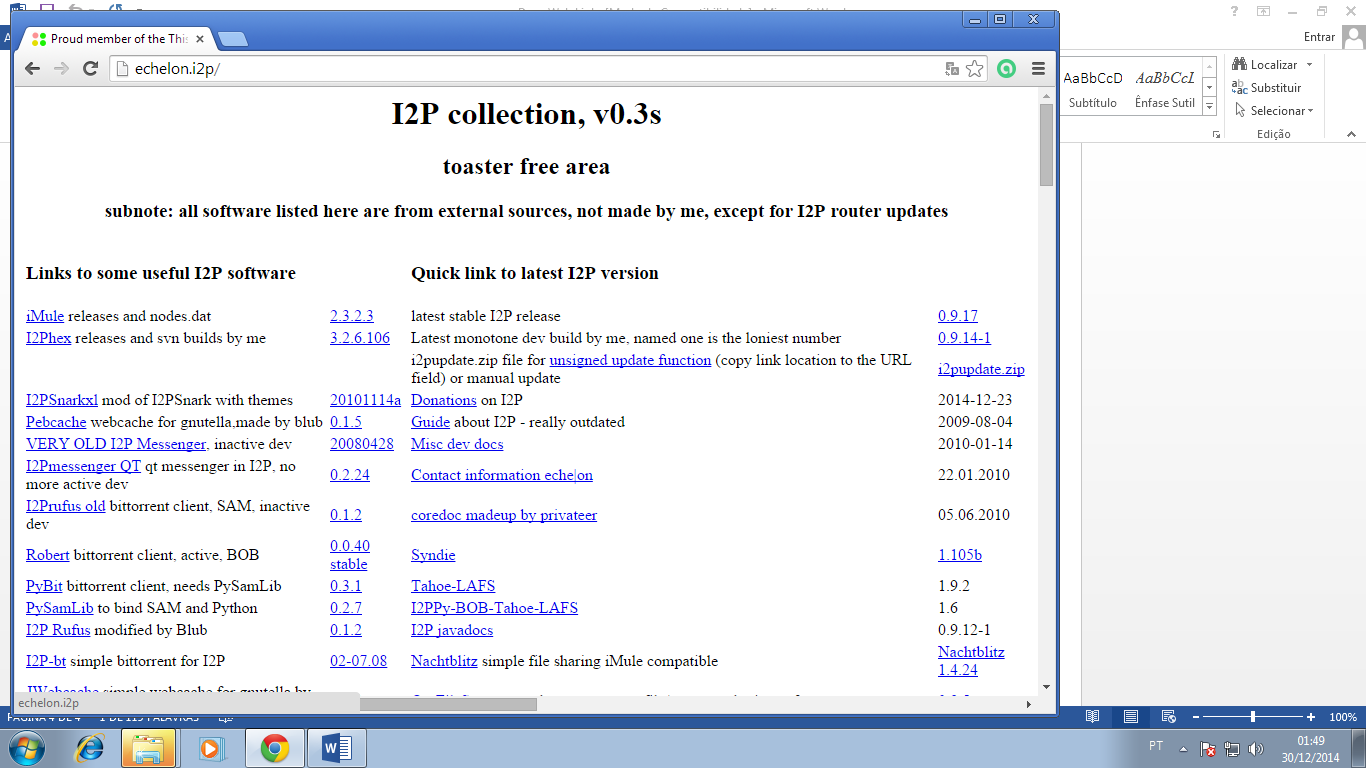Open the 'unsigned update function' link
This screenshot has width=1366, height=768.
pos(630,360)
